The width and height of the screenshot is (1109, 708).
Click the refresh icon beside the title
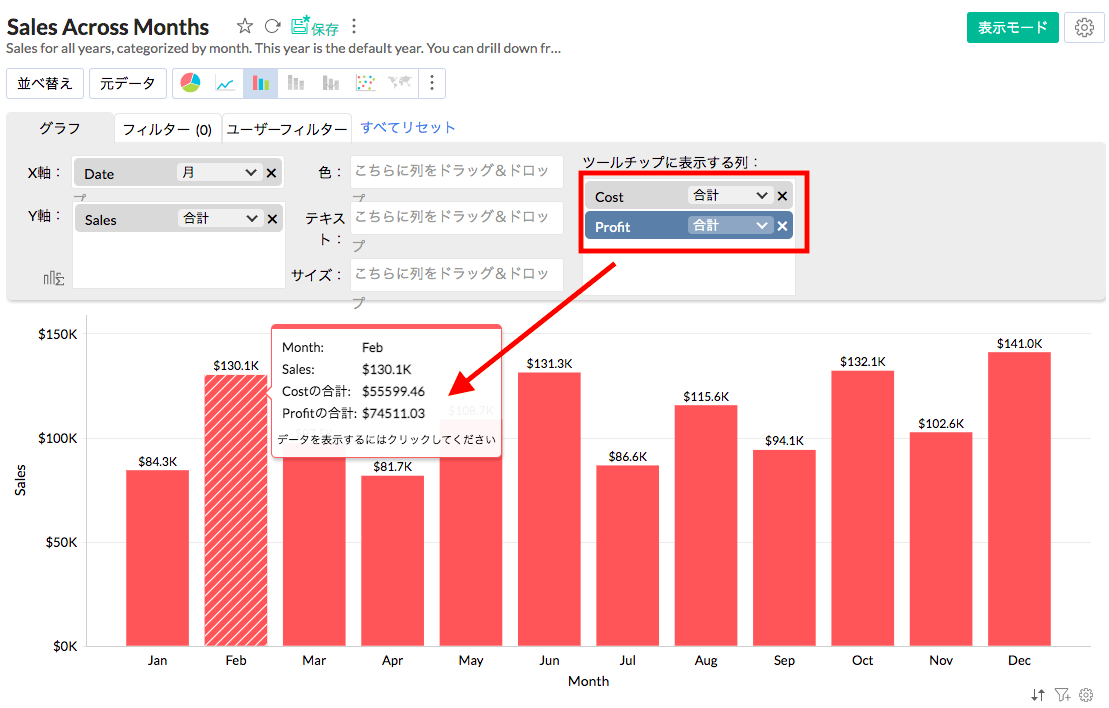[272, 27]
